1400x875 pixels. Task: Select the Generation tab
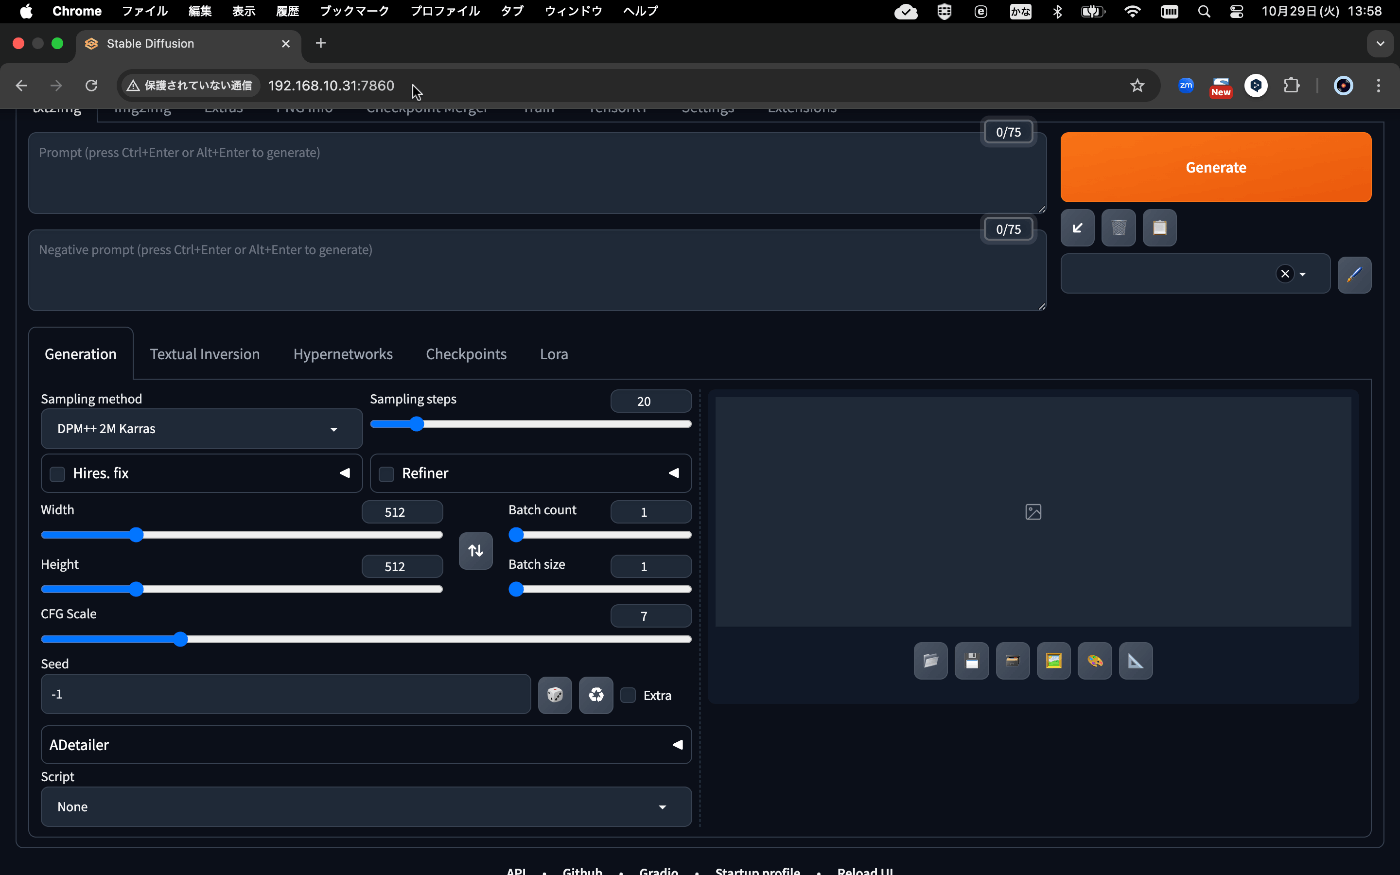(81, 354)
